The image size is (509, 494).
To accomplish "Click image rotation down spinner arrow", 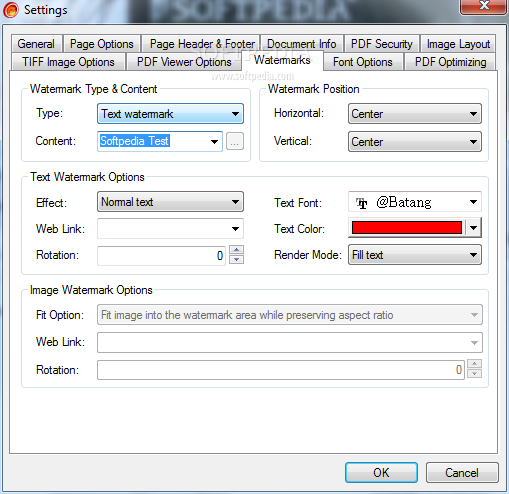I will 474,373.
